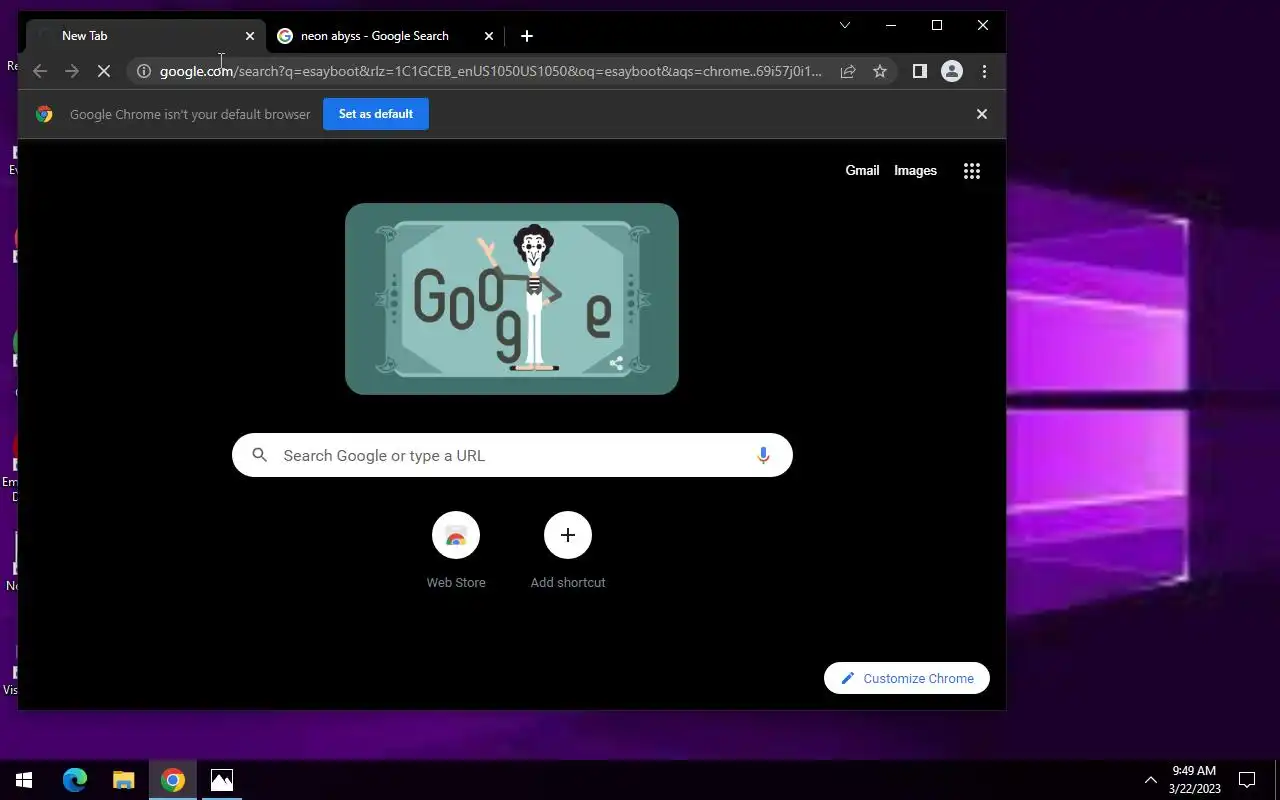Screen dimensions: 1280x800
Task: Open the Windows Start menu
Action: pyautogui.click(x=24, y=780)
